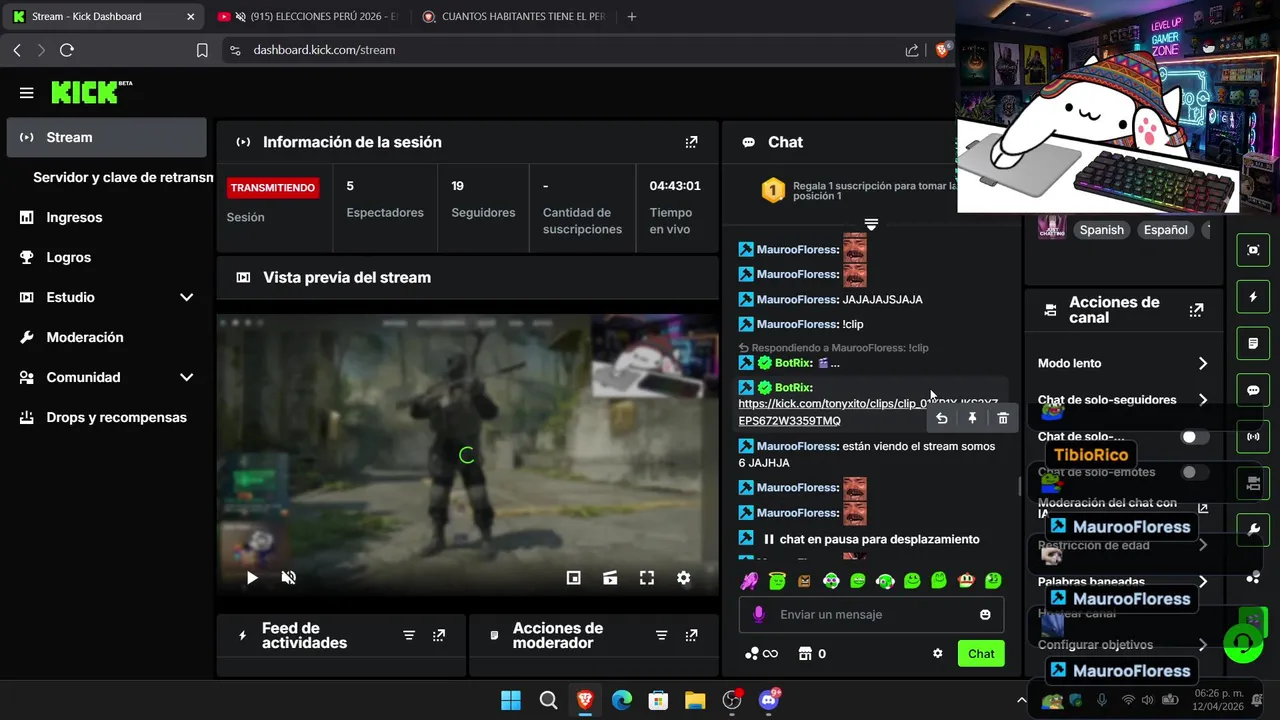Click the broadcast signal icon in right sidebar
1280x720 pixels.
1253,437
